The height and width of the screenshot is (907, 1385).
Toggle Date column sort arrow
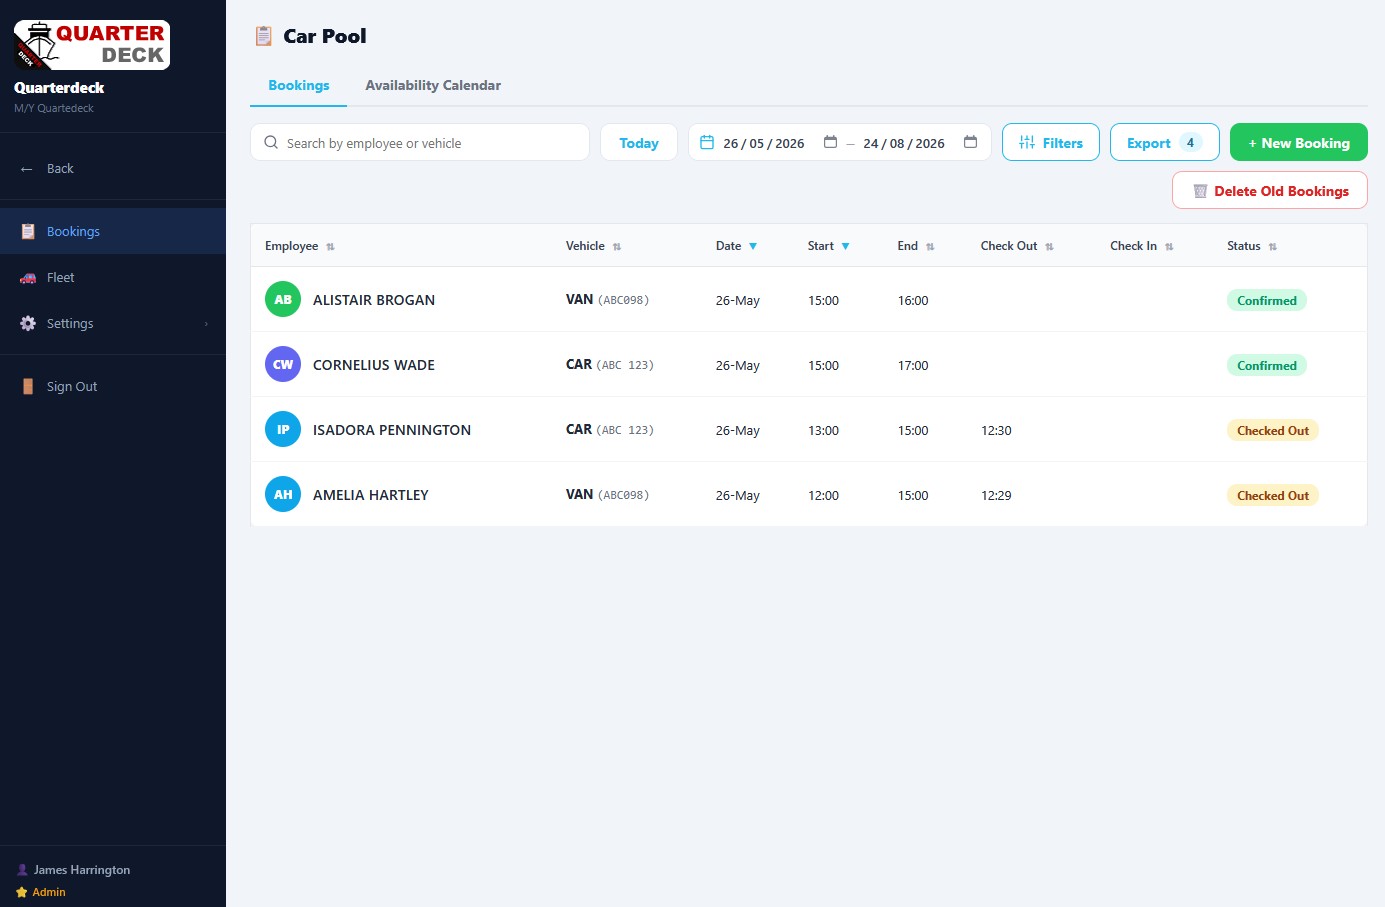(753, 246)
